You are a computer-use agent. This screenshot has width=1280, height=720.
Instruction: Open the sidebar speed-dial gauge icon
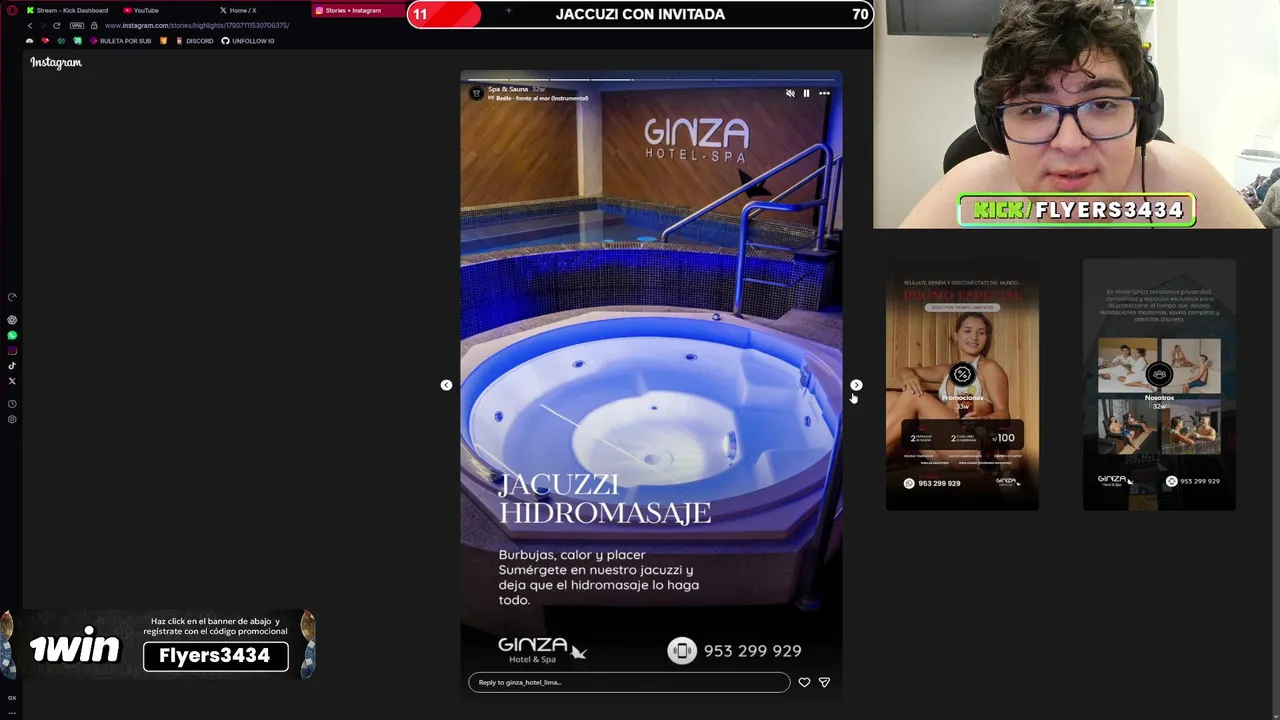(12, 297)
